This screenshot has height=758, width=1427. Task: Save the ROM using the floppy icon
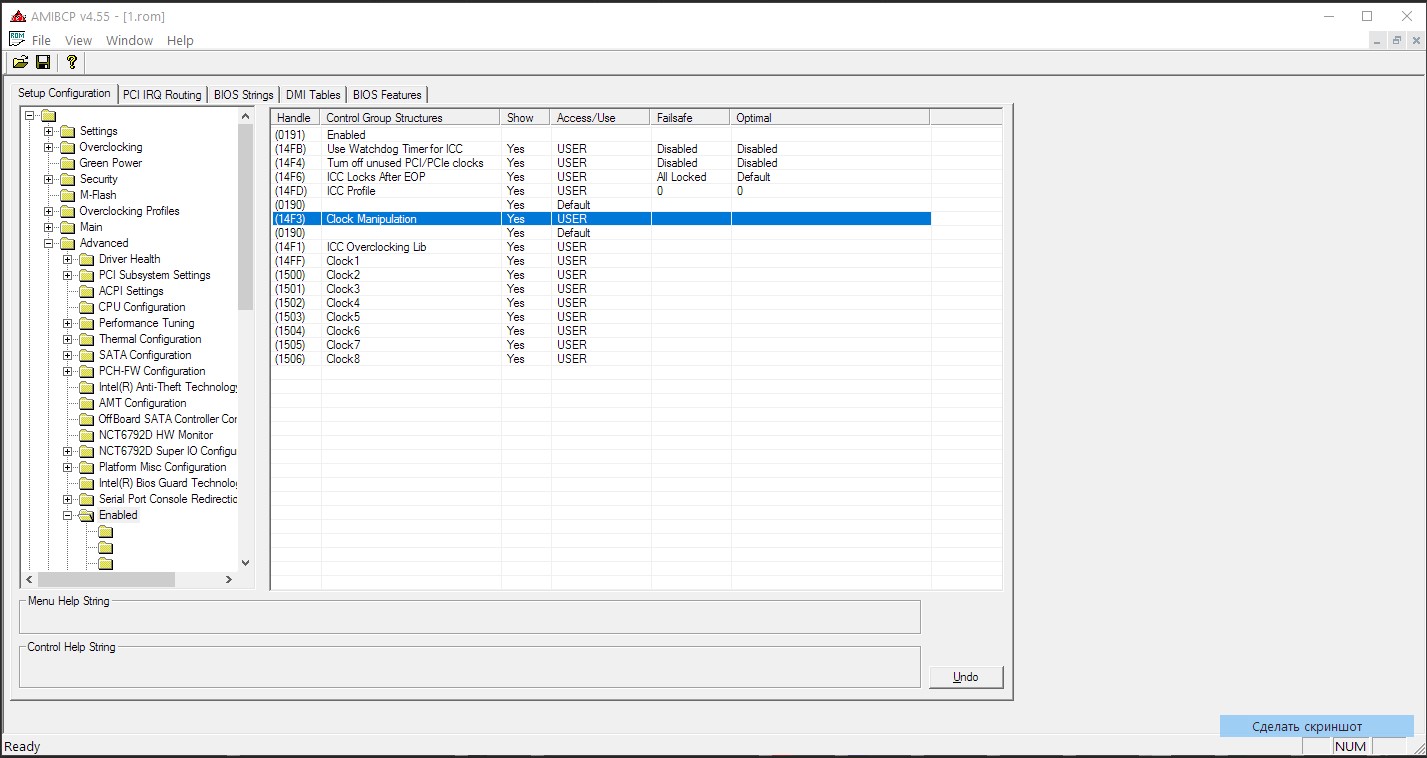pos(43,62)
